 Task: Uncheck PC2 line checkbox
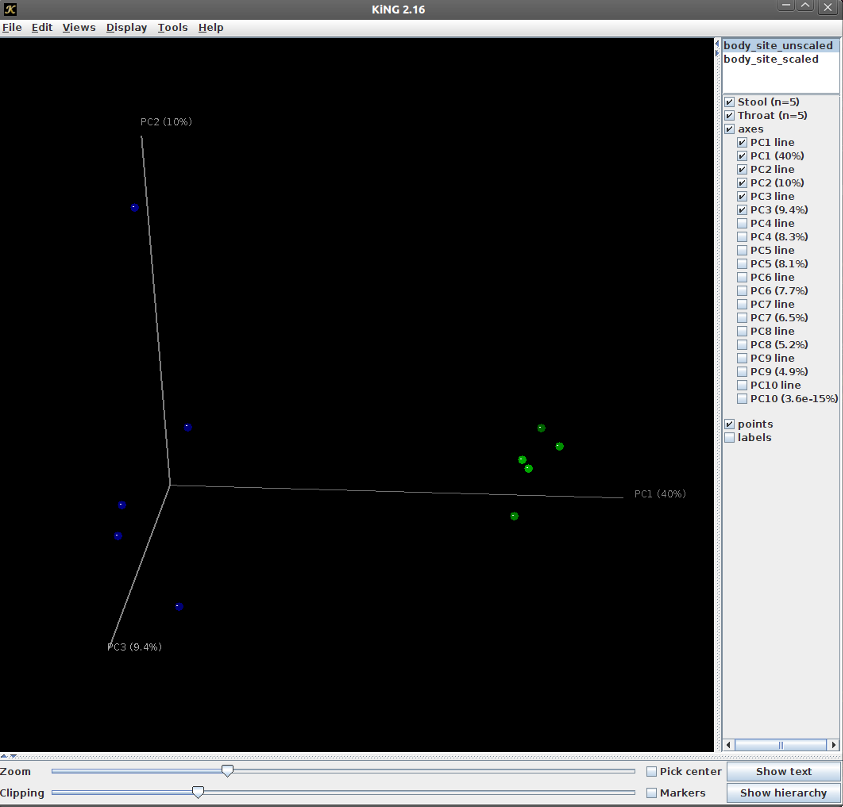point(742,169)
